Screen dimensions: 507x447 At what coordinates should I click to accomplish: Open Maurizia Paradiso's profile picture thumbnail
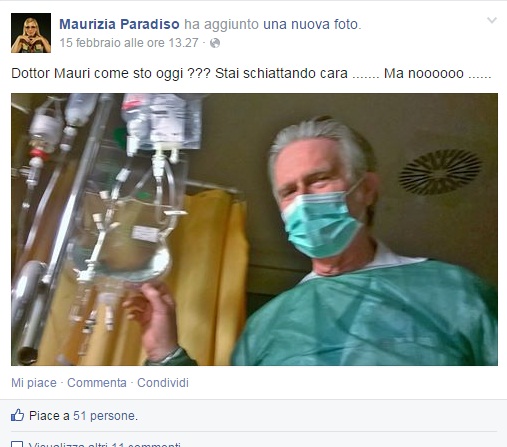click(x=31, y=33)
